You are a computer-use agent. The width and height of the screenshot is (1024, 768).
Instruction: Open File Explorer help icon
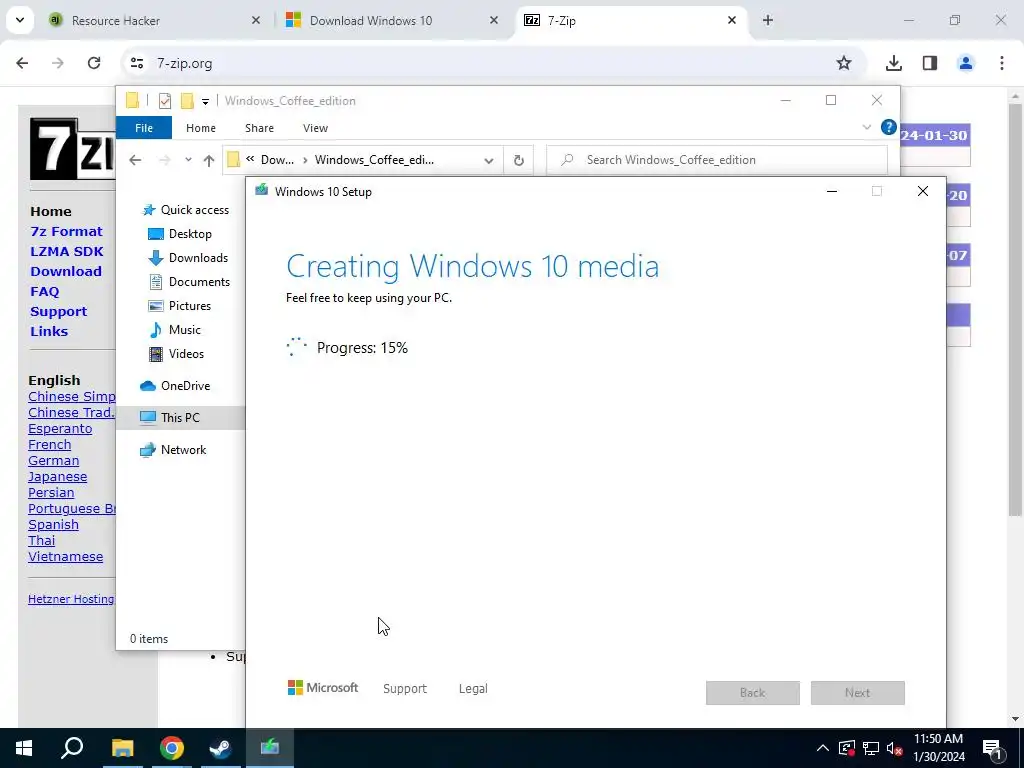[888, 127]
